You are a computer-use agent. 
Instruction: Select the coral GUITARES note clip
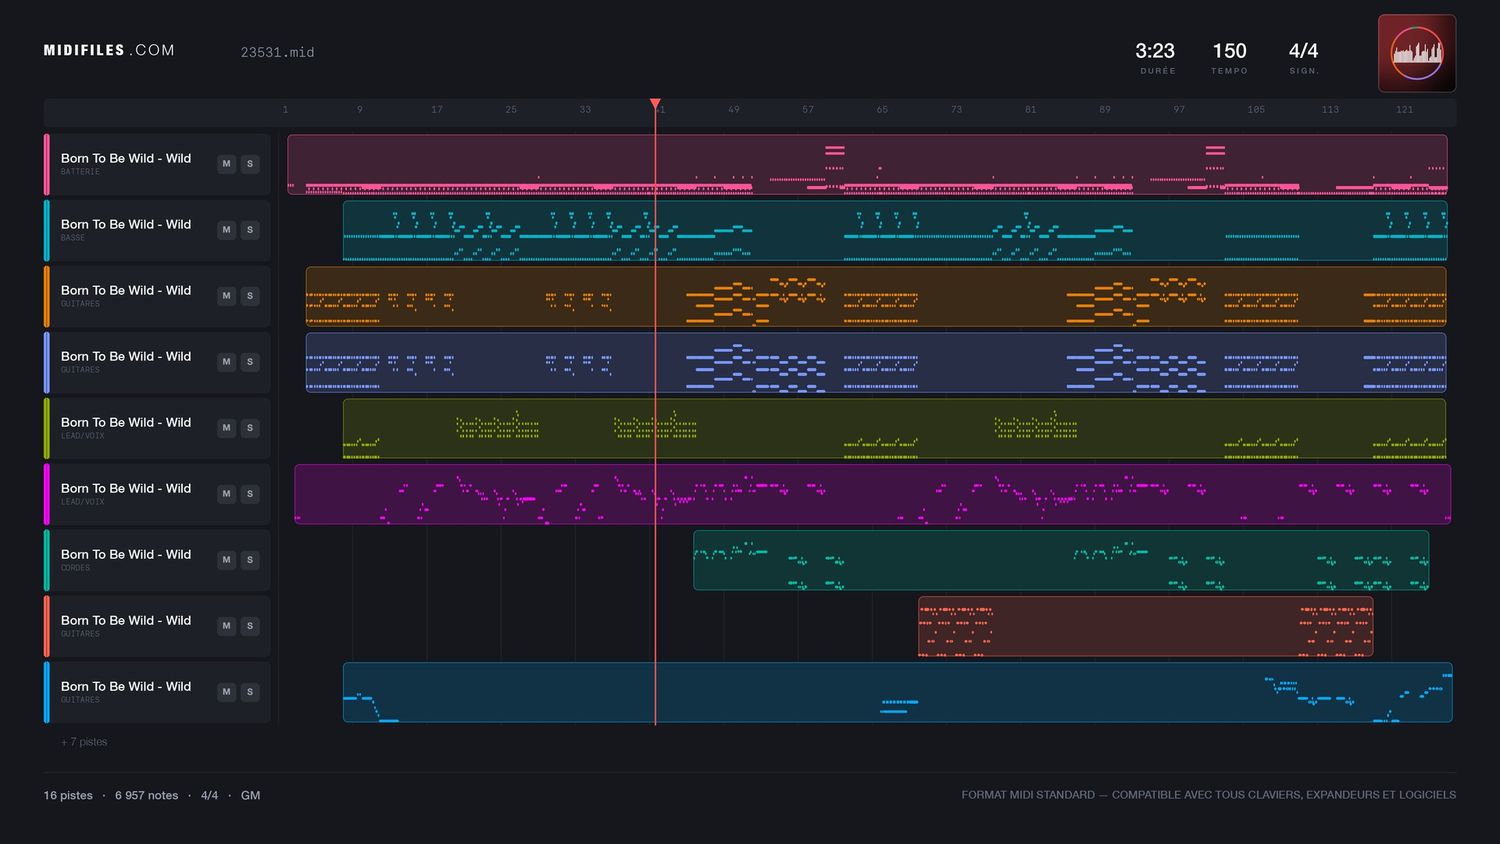point(1146,626)
